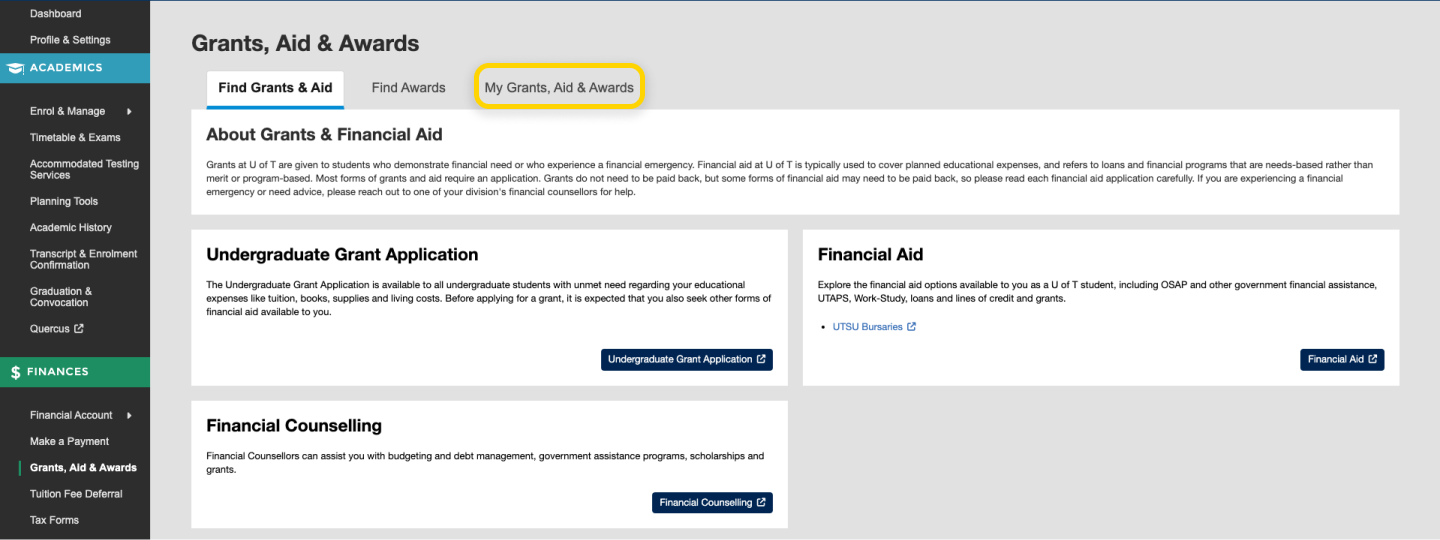Click the Academics graduation cap icon
The width and height of the screenshot is (1440, 540).
pyautogui.click(x=15, y=68)
